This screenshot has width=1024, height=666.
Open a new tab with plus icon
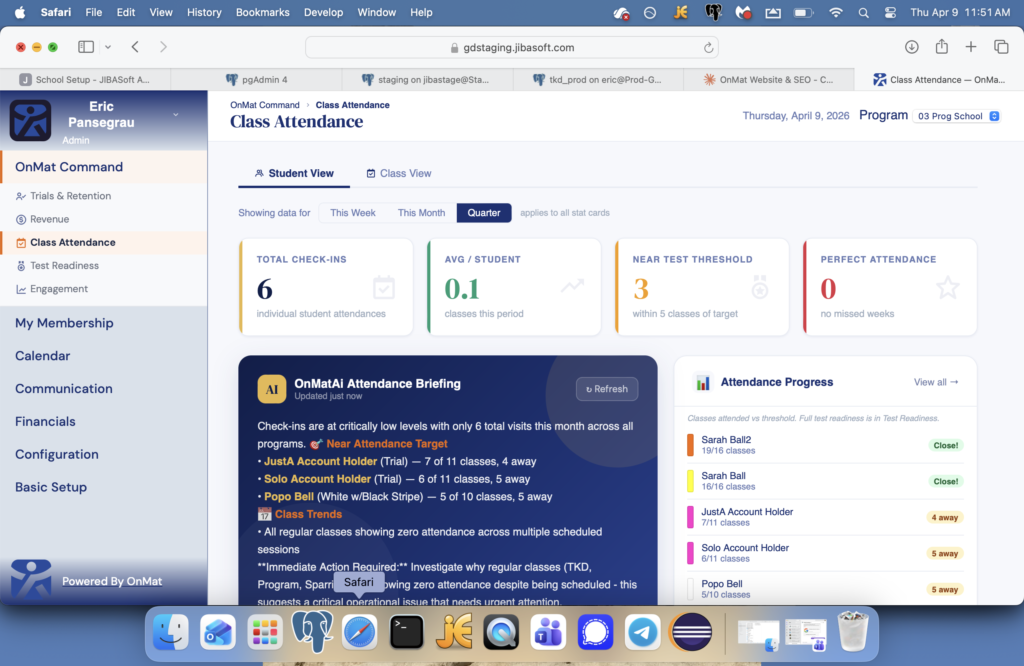971,47
